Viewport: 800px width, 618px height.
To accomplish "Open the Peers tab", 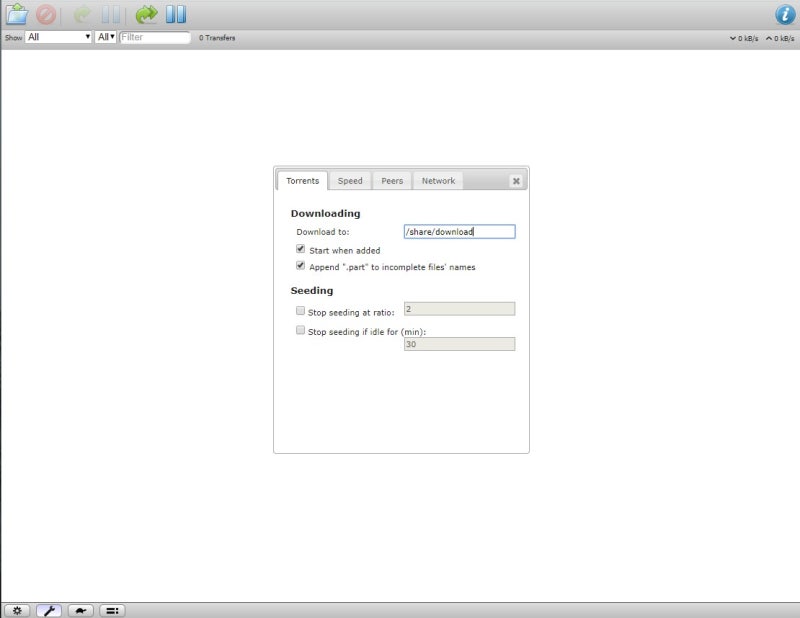I will [391, 181].
